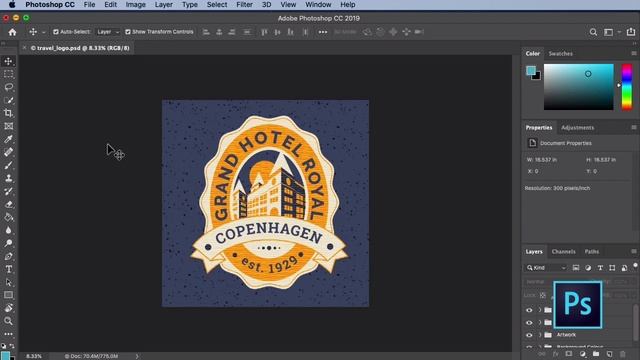640x360 pixels.
Task: Open the Edit Toolbar ellipsis at toolbar bottom
Action: pos(8,334)
